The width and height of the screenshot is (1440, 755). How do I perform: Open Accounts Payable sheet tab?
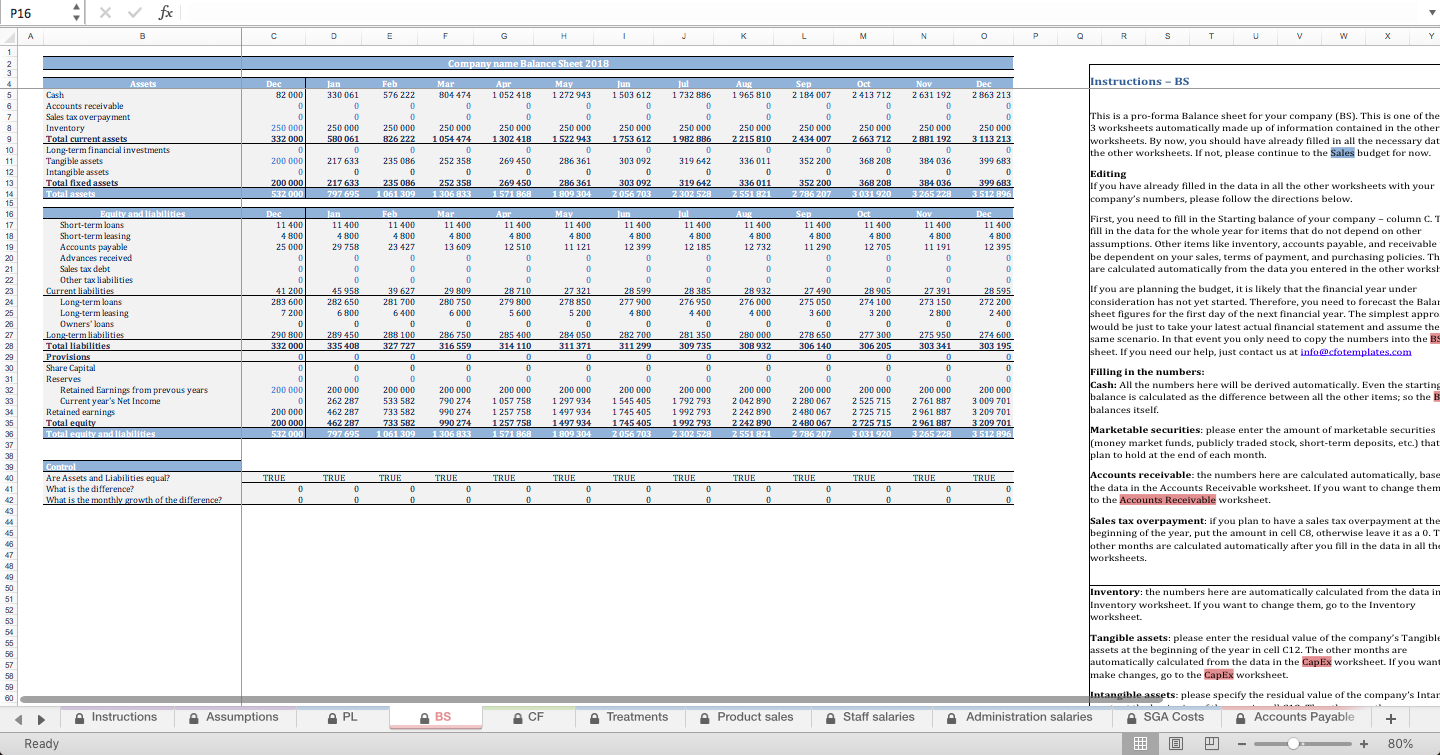[x=1295, y=717]
